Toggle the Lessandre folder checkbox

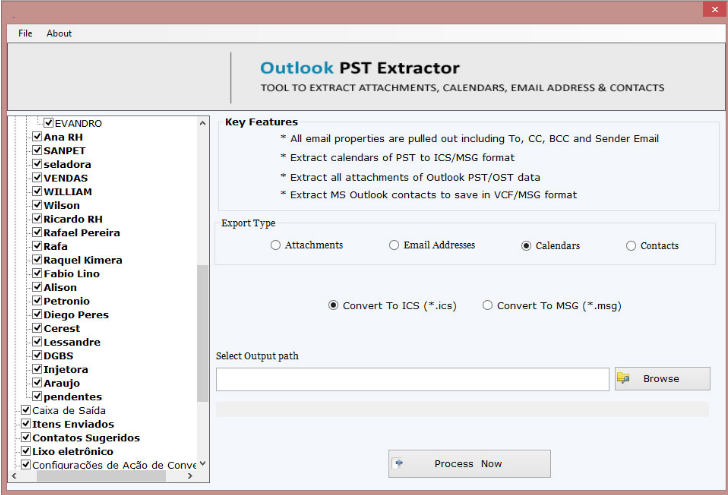(x=37, y=342)
